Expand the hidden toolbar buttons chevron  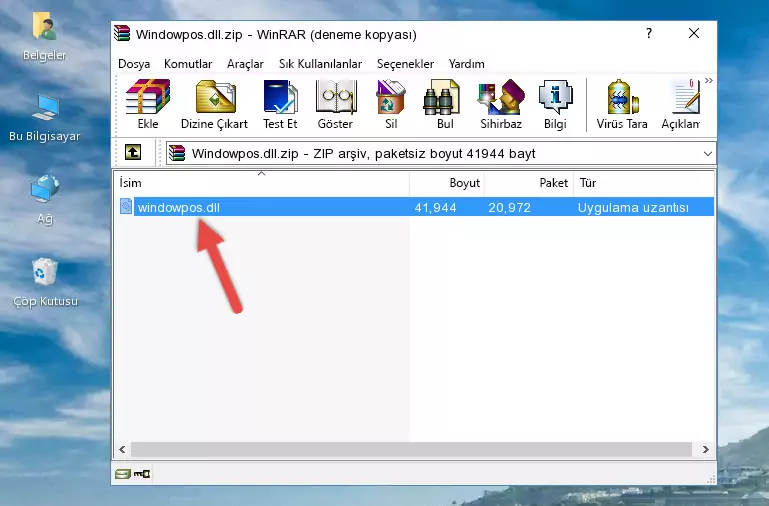pyautogui.click(x=709, y=81)
